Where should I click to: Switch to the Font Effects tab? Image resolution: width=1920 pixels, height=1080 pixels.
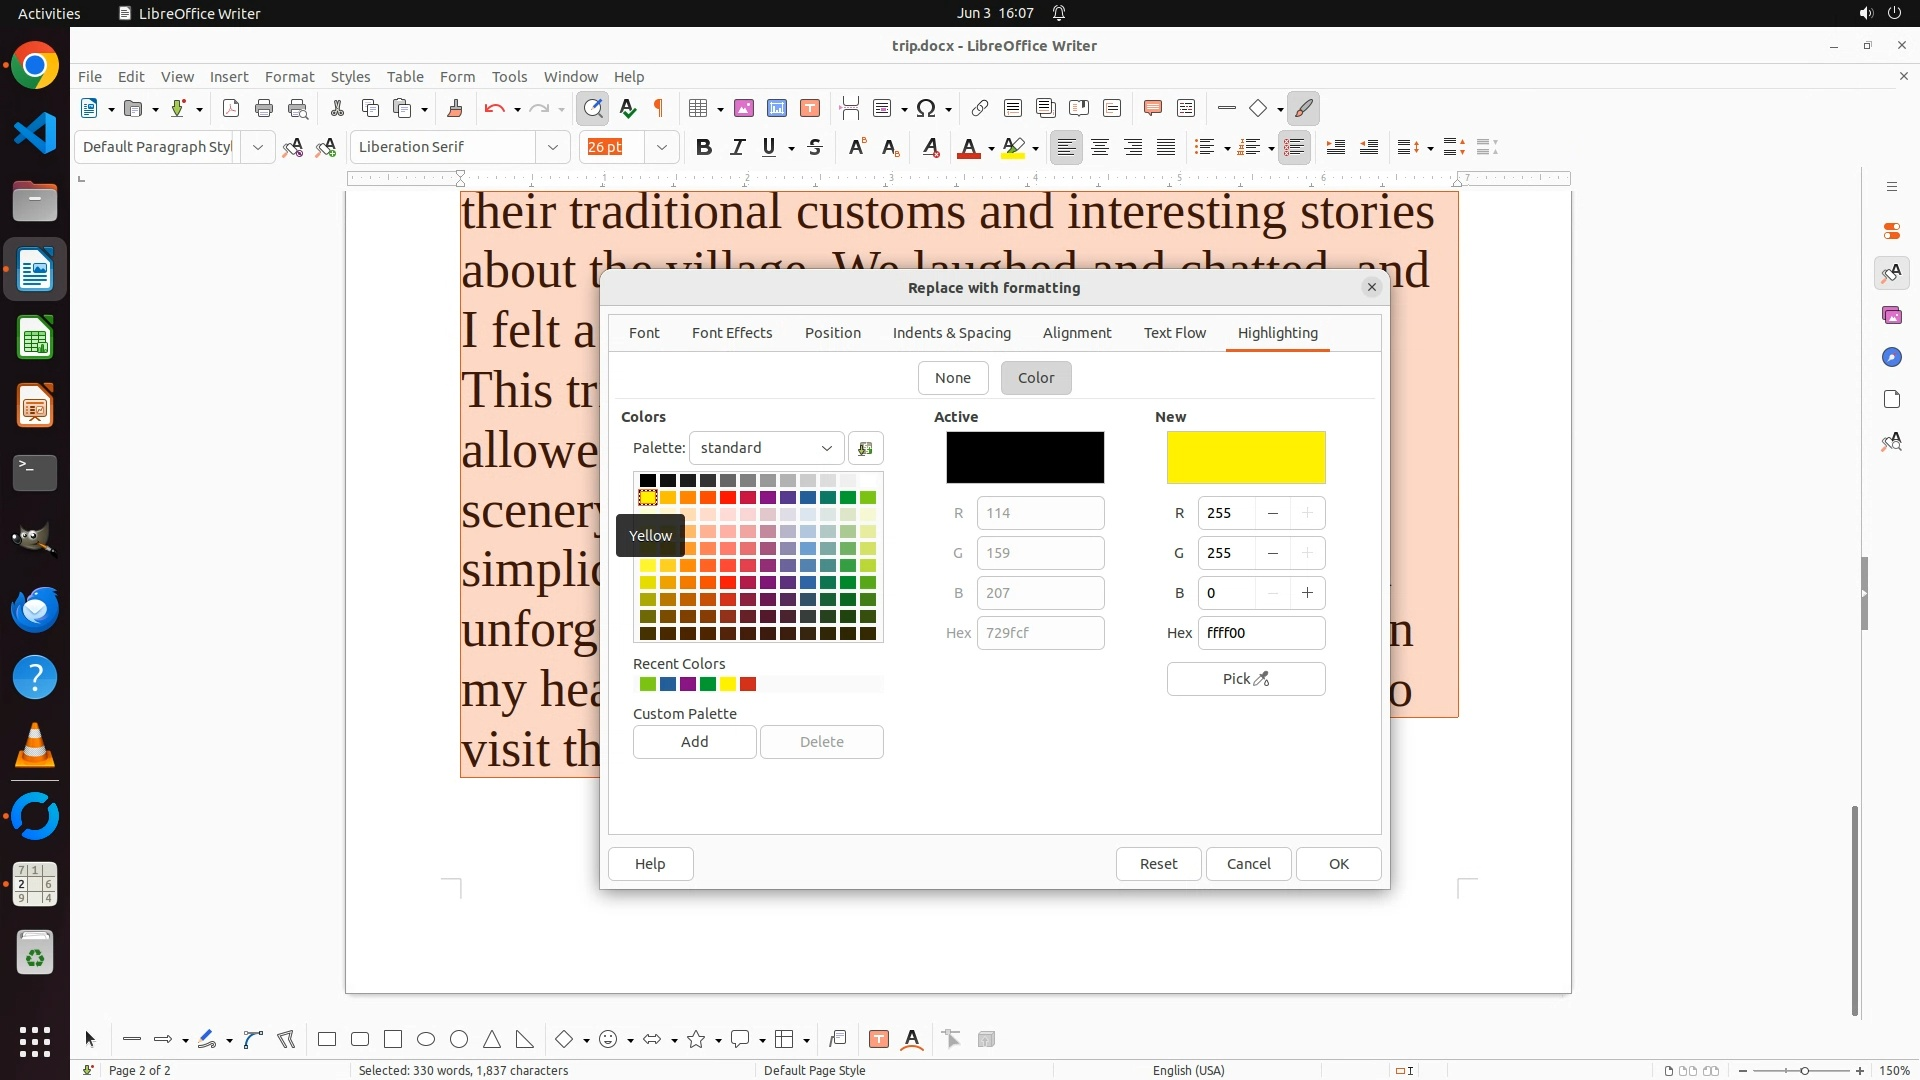[x=731, y=333]
